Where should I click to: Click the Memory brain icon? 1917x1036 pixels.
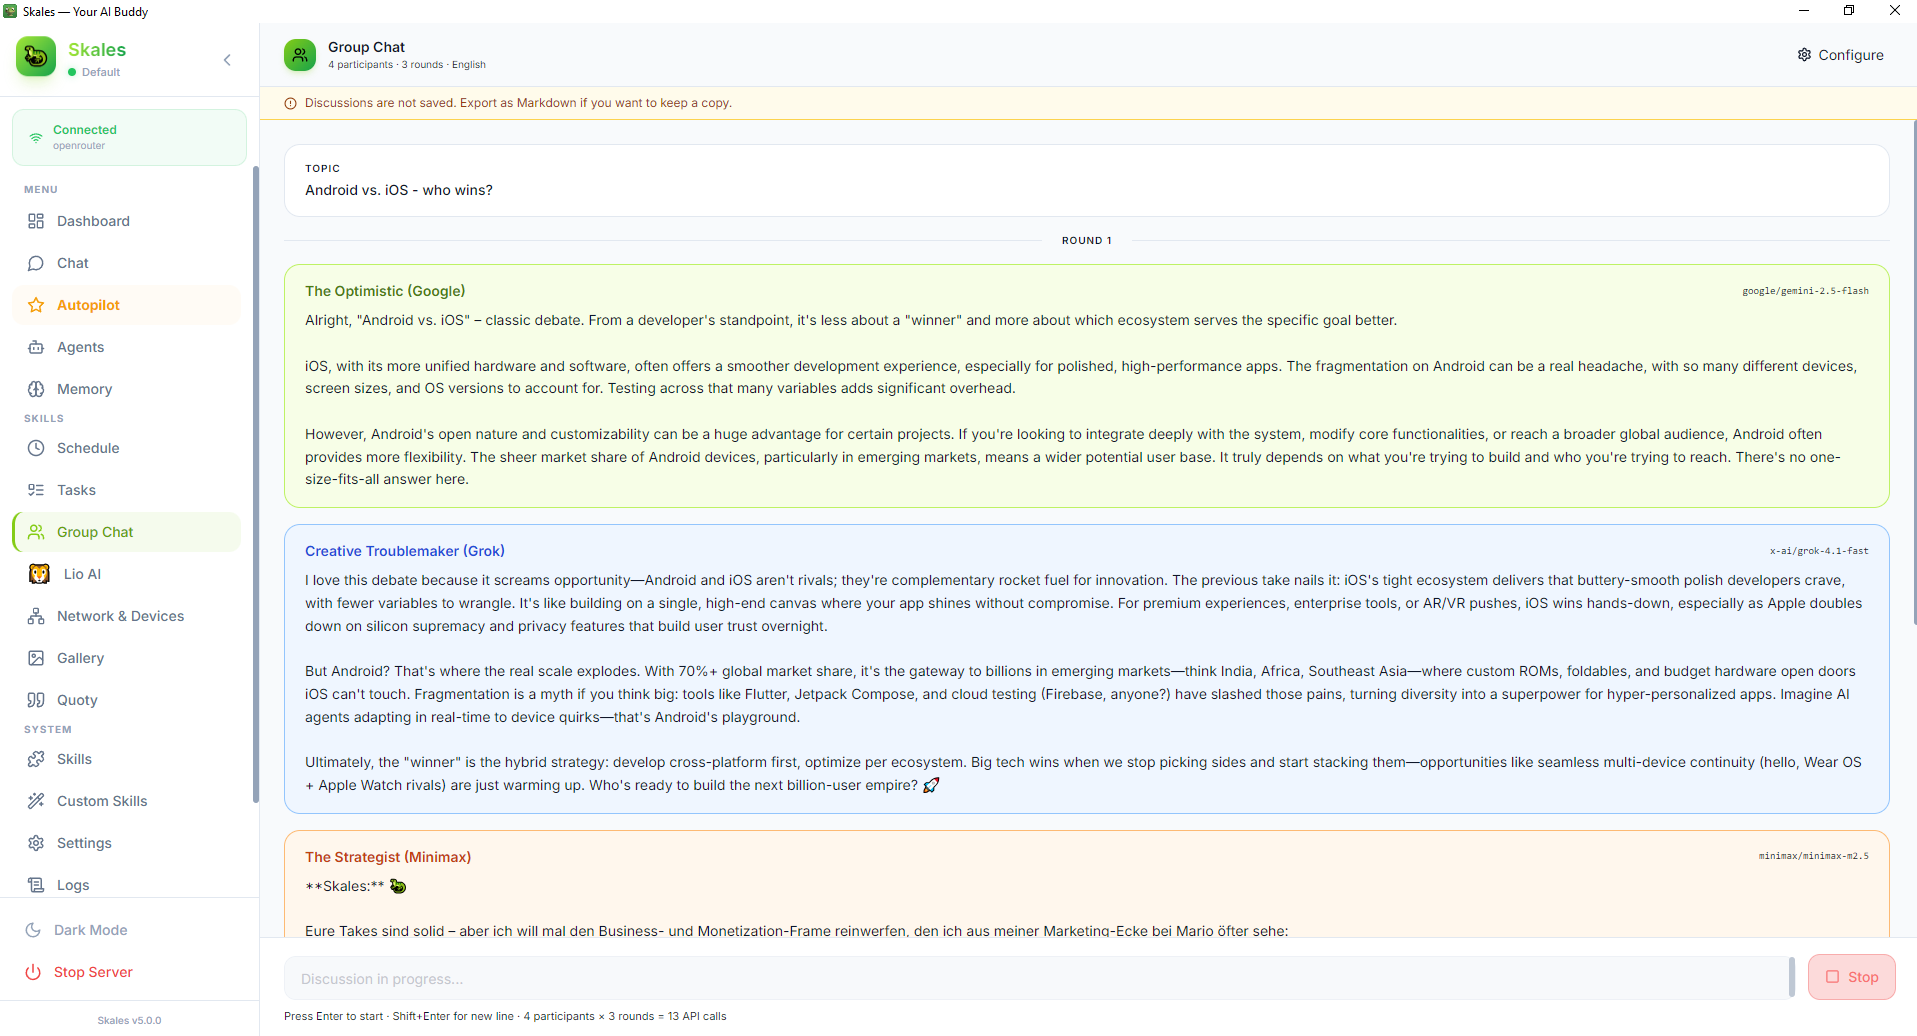point(36,389)
